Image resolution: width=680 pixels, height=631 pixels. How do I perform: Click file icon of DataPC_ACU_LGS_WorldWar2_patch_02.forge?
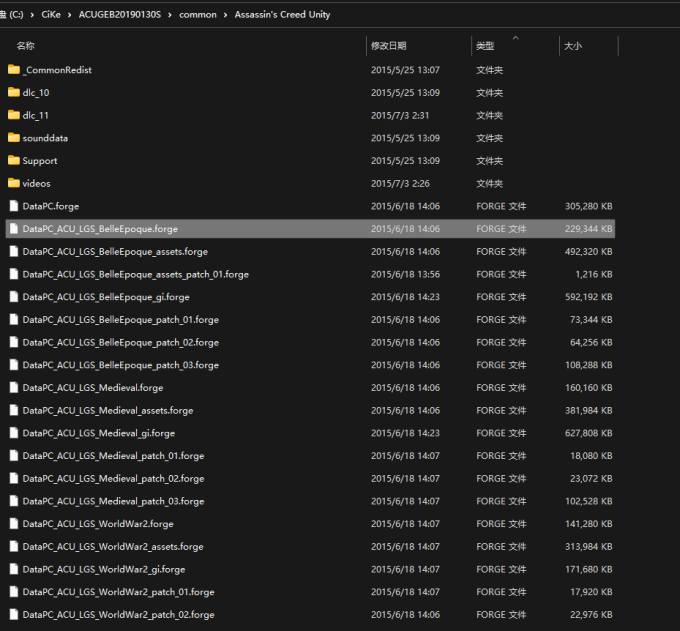(14, 614)
